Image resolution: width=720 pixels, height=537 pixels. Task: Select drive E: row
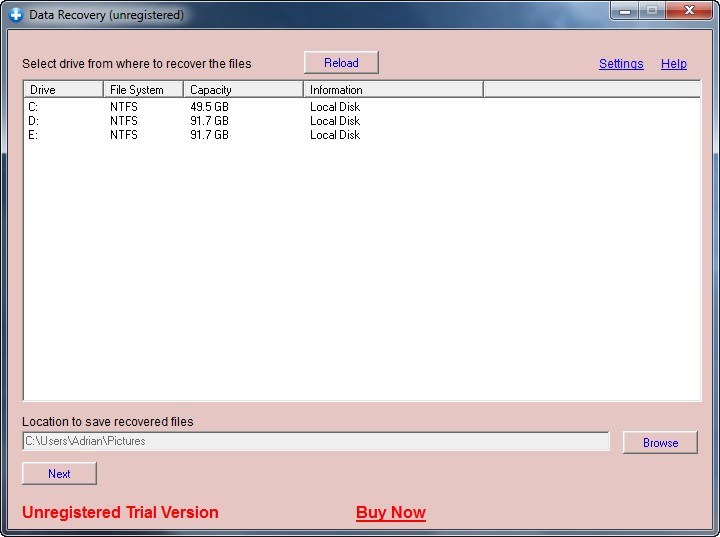[x=362, y=135]
